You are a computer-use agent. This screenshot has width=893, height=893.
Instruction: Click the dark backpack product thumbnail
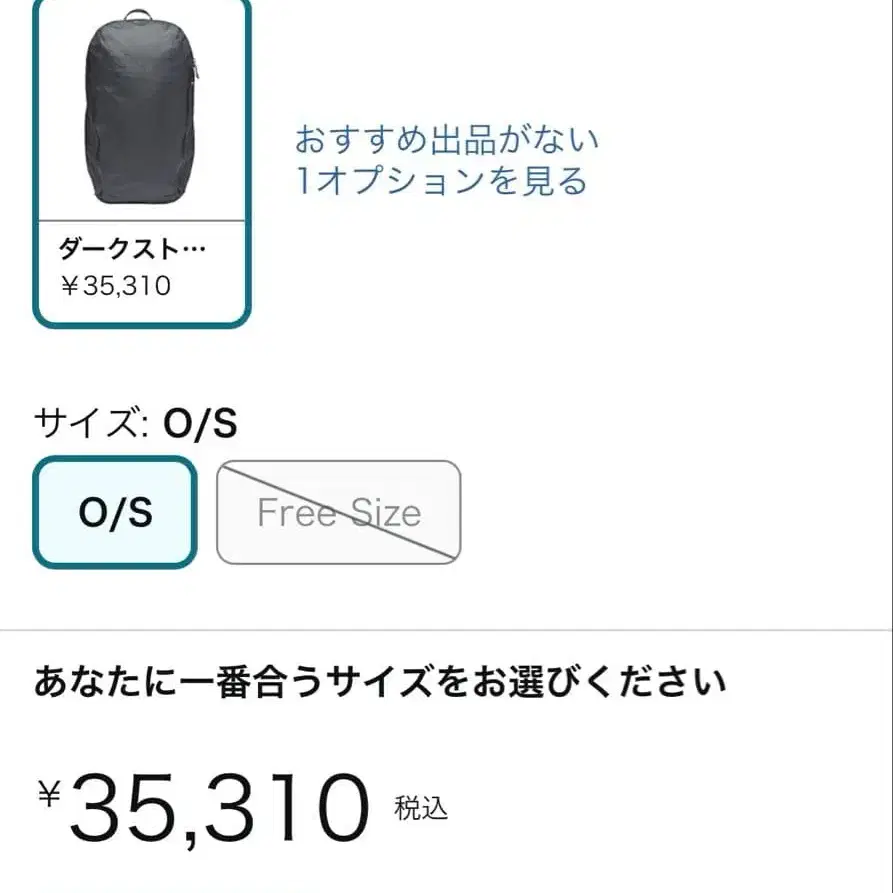click(x=140, y=110)
